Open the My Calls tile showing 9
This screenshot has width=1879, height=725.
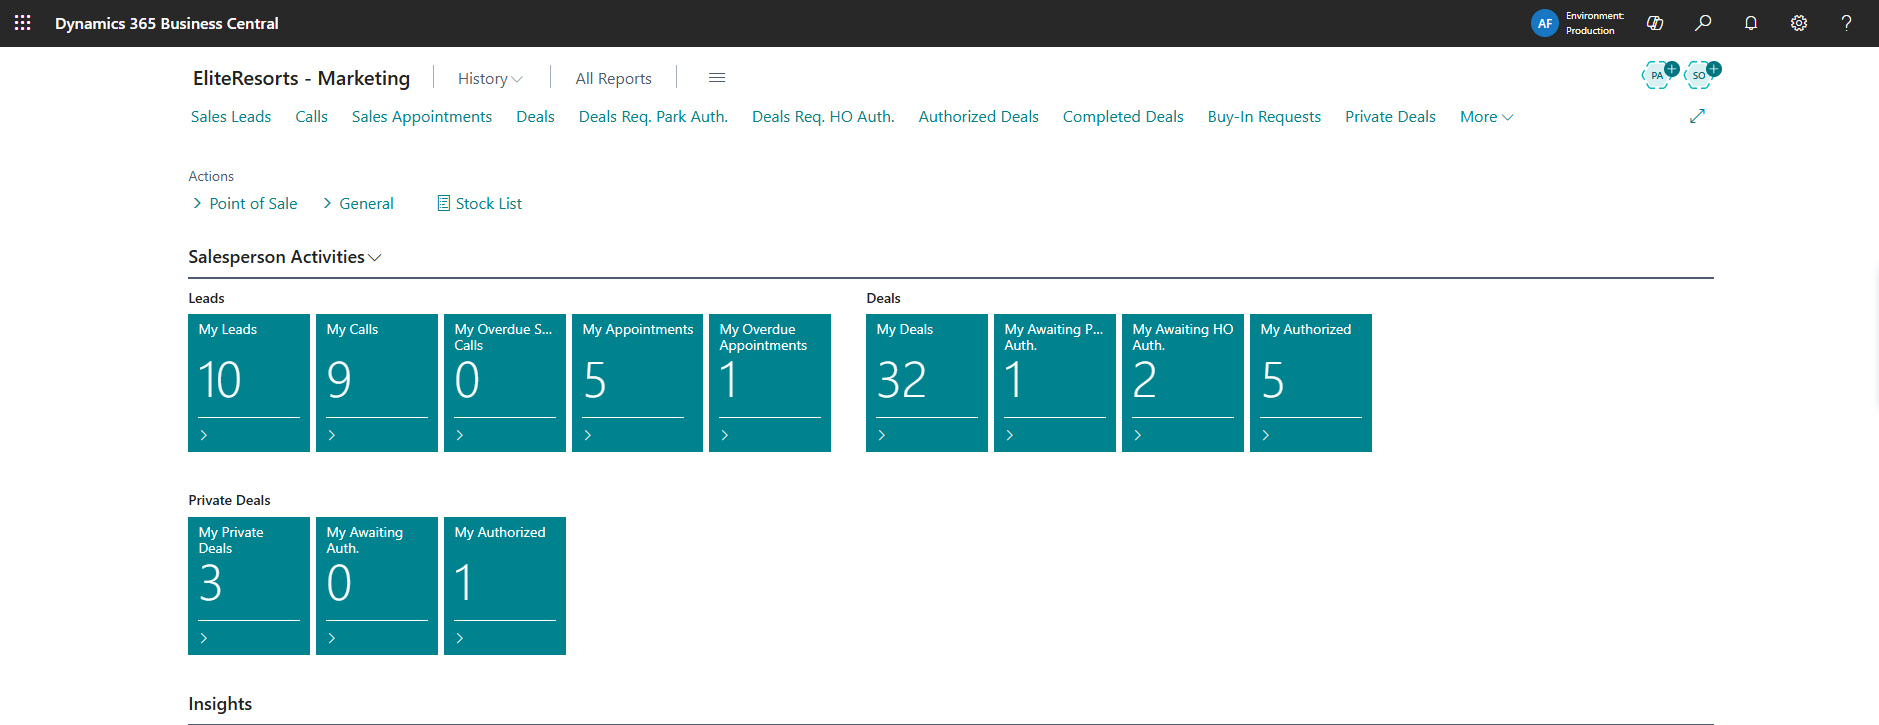377,383
